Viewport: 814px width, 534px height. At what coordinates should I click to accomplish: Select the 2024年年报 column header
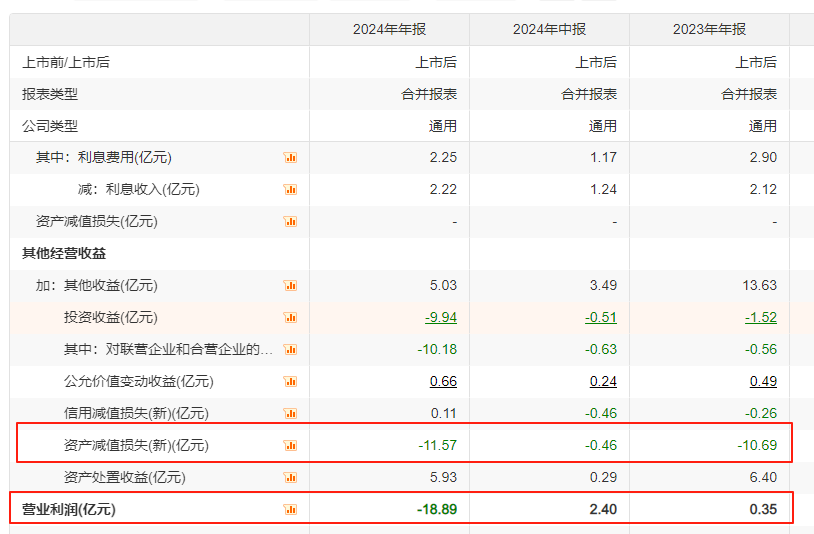[x=389, y=29]
